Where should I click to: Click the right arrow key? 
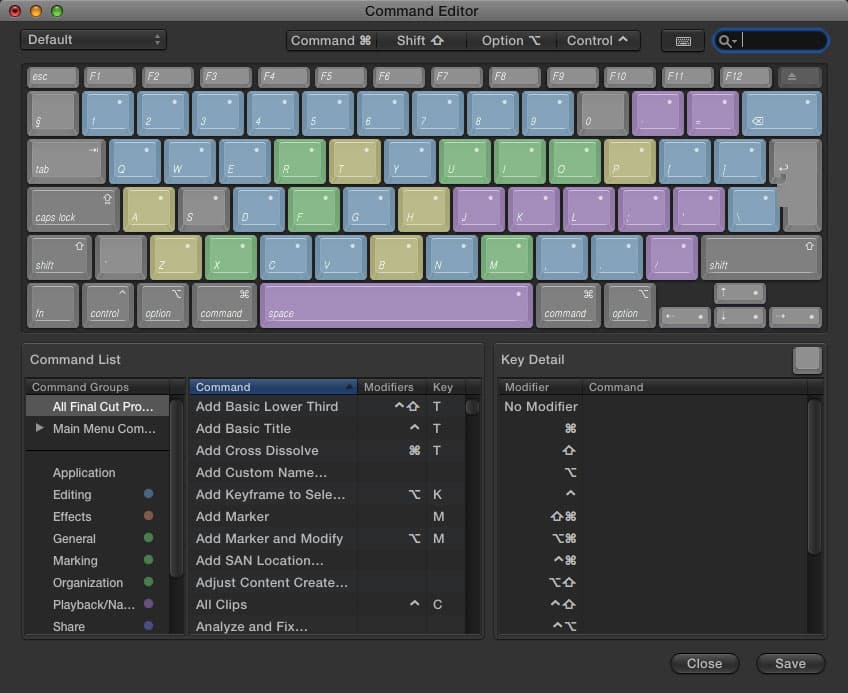coord(796,317)
